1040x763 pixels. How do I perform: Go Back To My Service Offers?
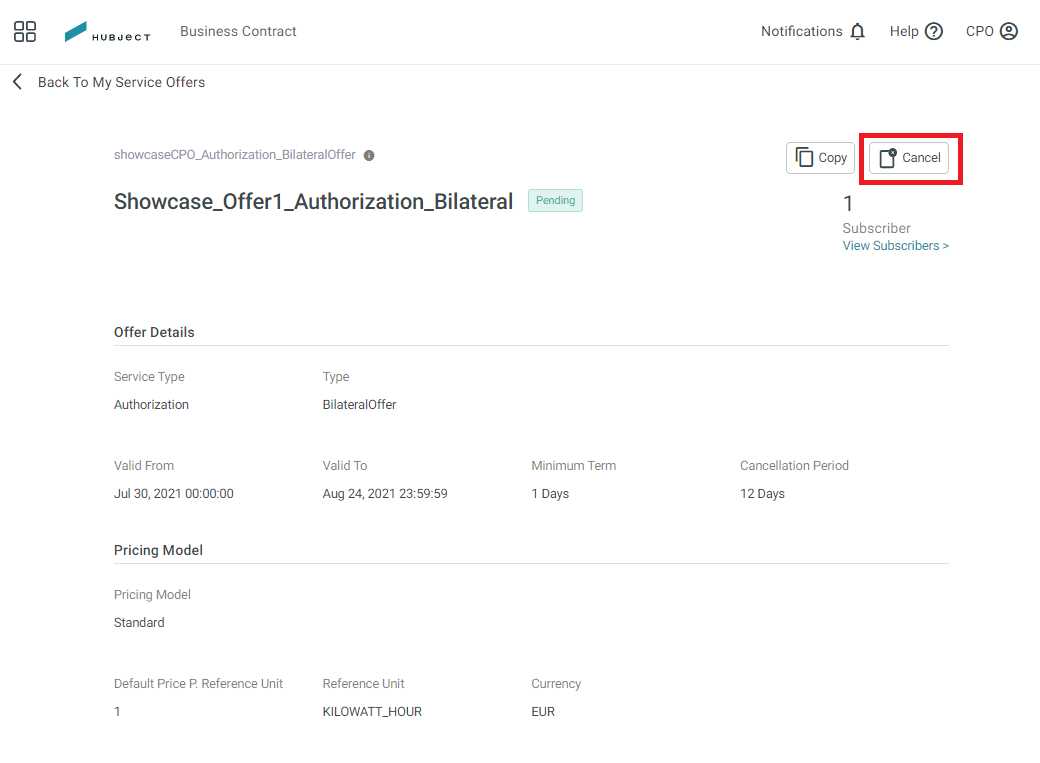(121, 82)
